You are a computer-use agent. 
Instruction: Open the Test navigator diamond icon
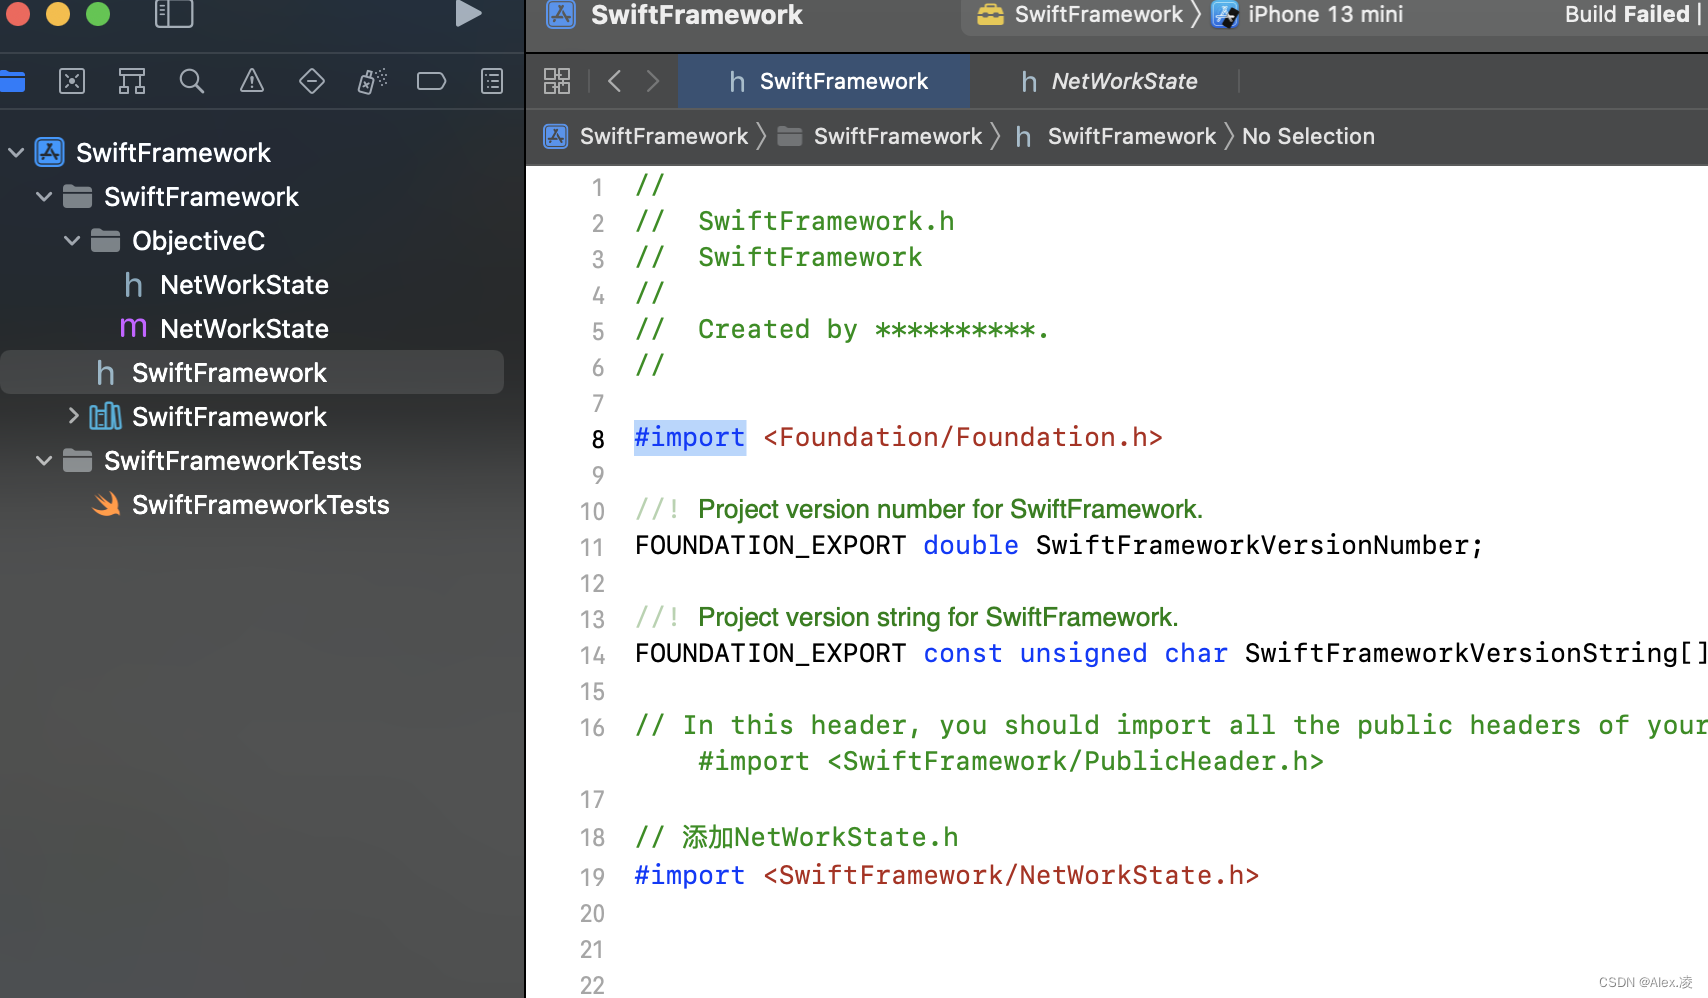[x=312, y=81]
